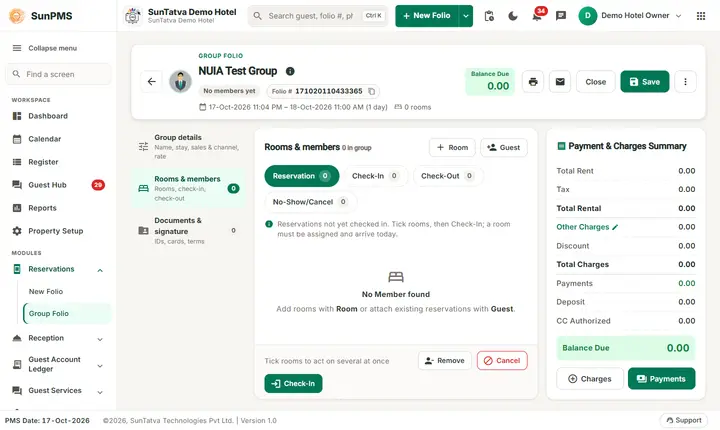The height and width of the screenshot is (430, 720).
Task: Select the Check-In tab
Action: click(x=375, y=176)
